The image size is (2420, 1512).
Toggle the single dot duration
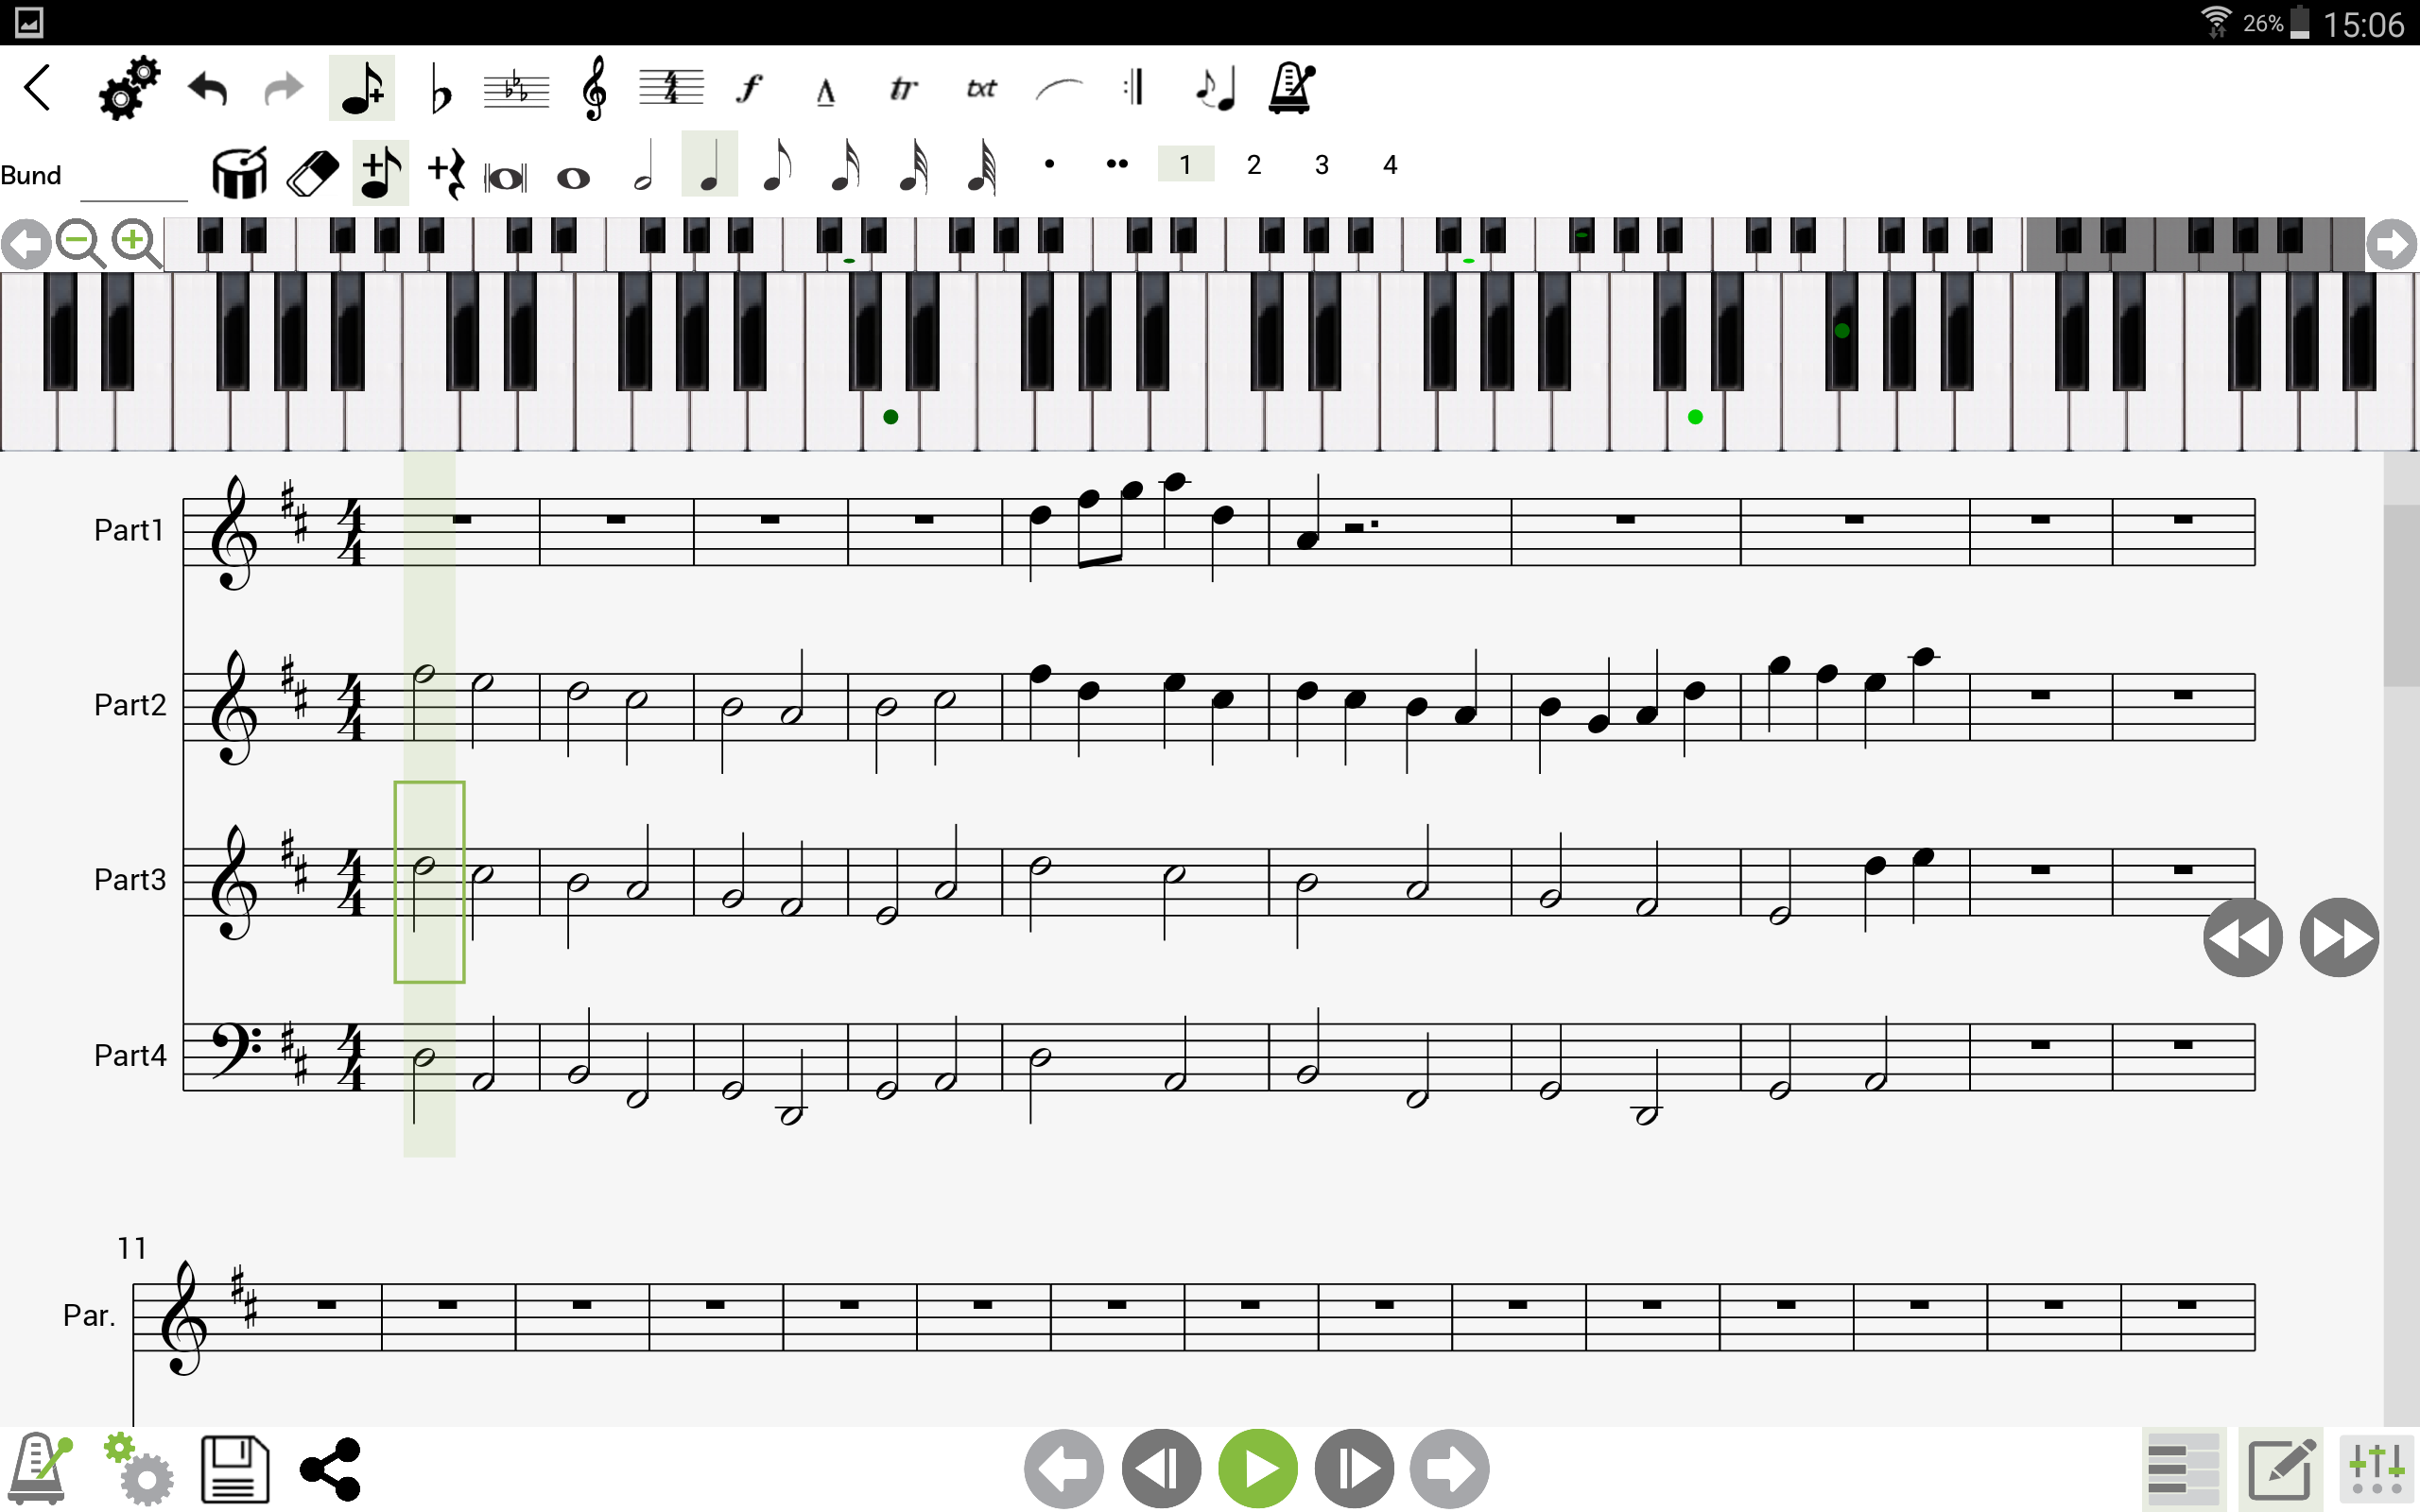click(1049, 164)
